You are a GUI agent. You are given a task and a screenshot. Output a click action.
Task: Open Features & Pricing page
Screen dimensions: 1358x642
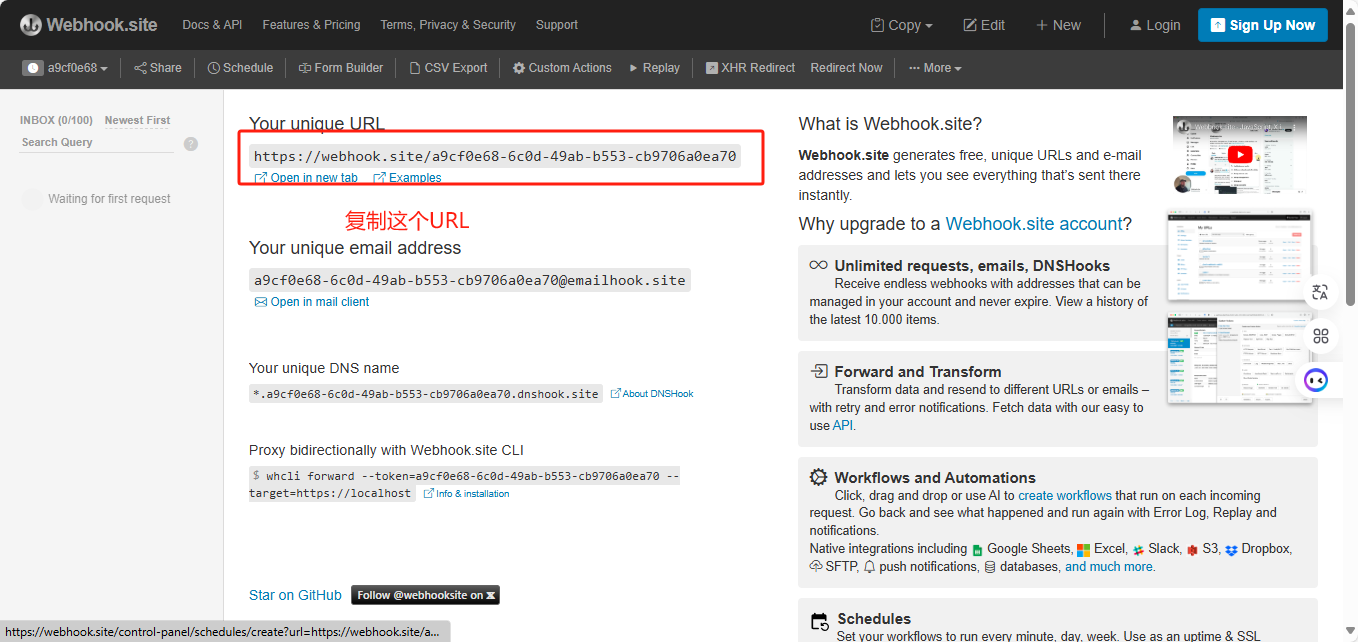coord(311,25)
